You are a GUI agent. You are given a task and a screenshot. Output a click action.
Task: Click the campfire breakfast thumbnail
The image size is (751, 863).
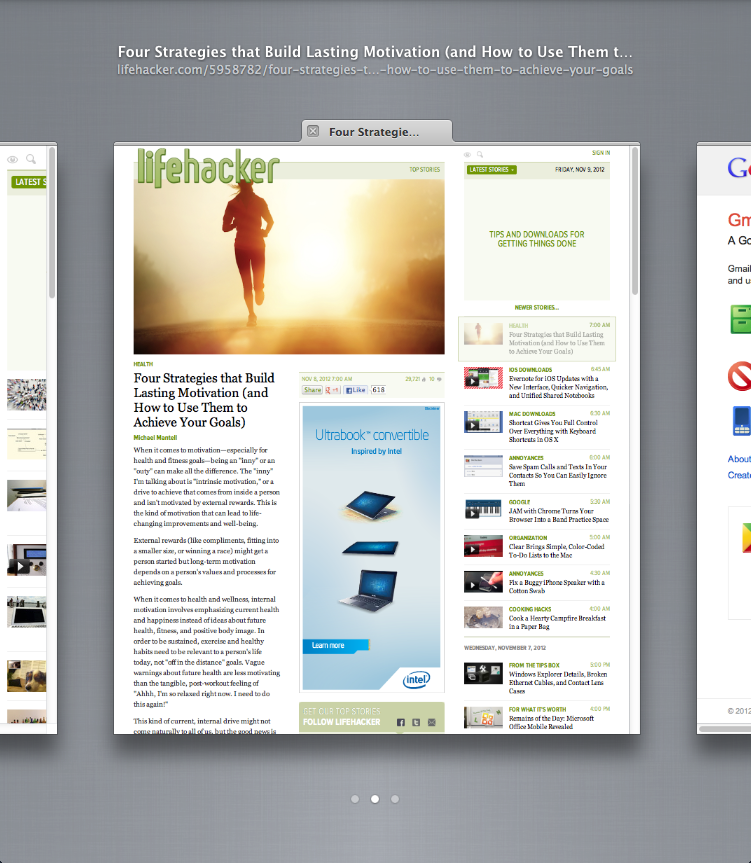click(483, 617)
